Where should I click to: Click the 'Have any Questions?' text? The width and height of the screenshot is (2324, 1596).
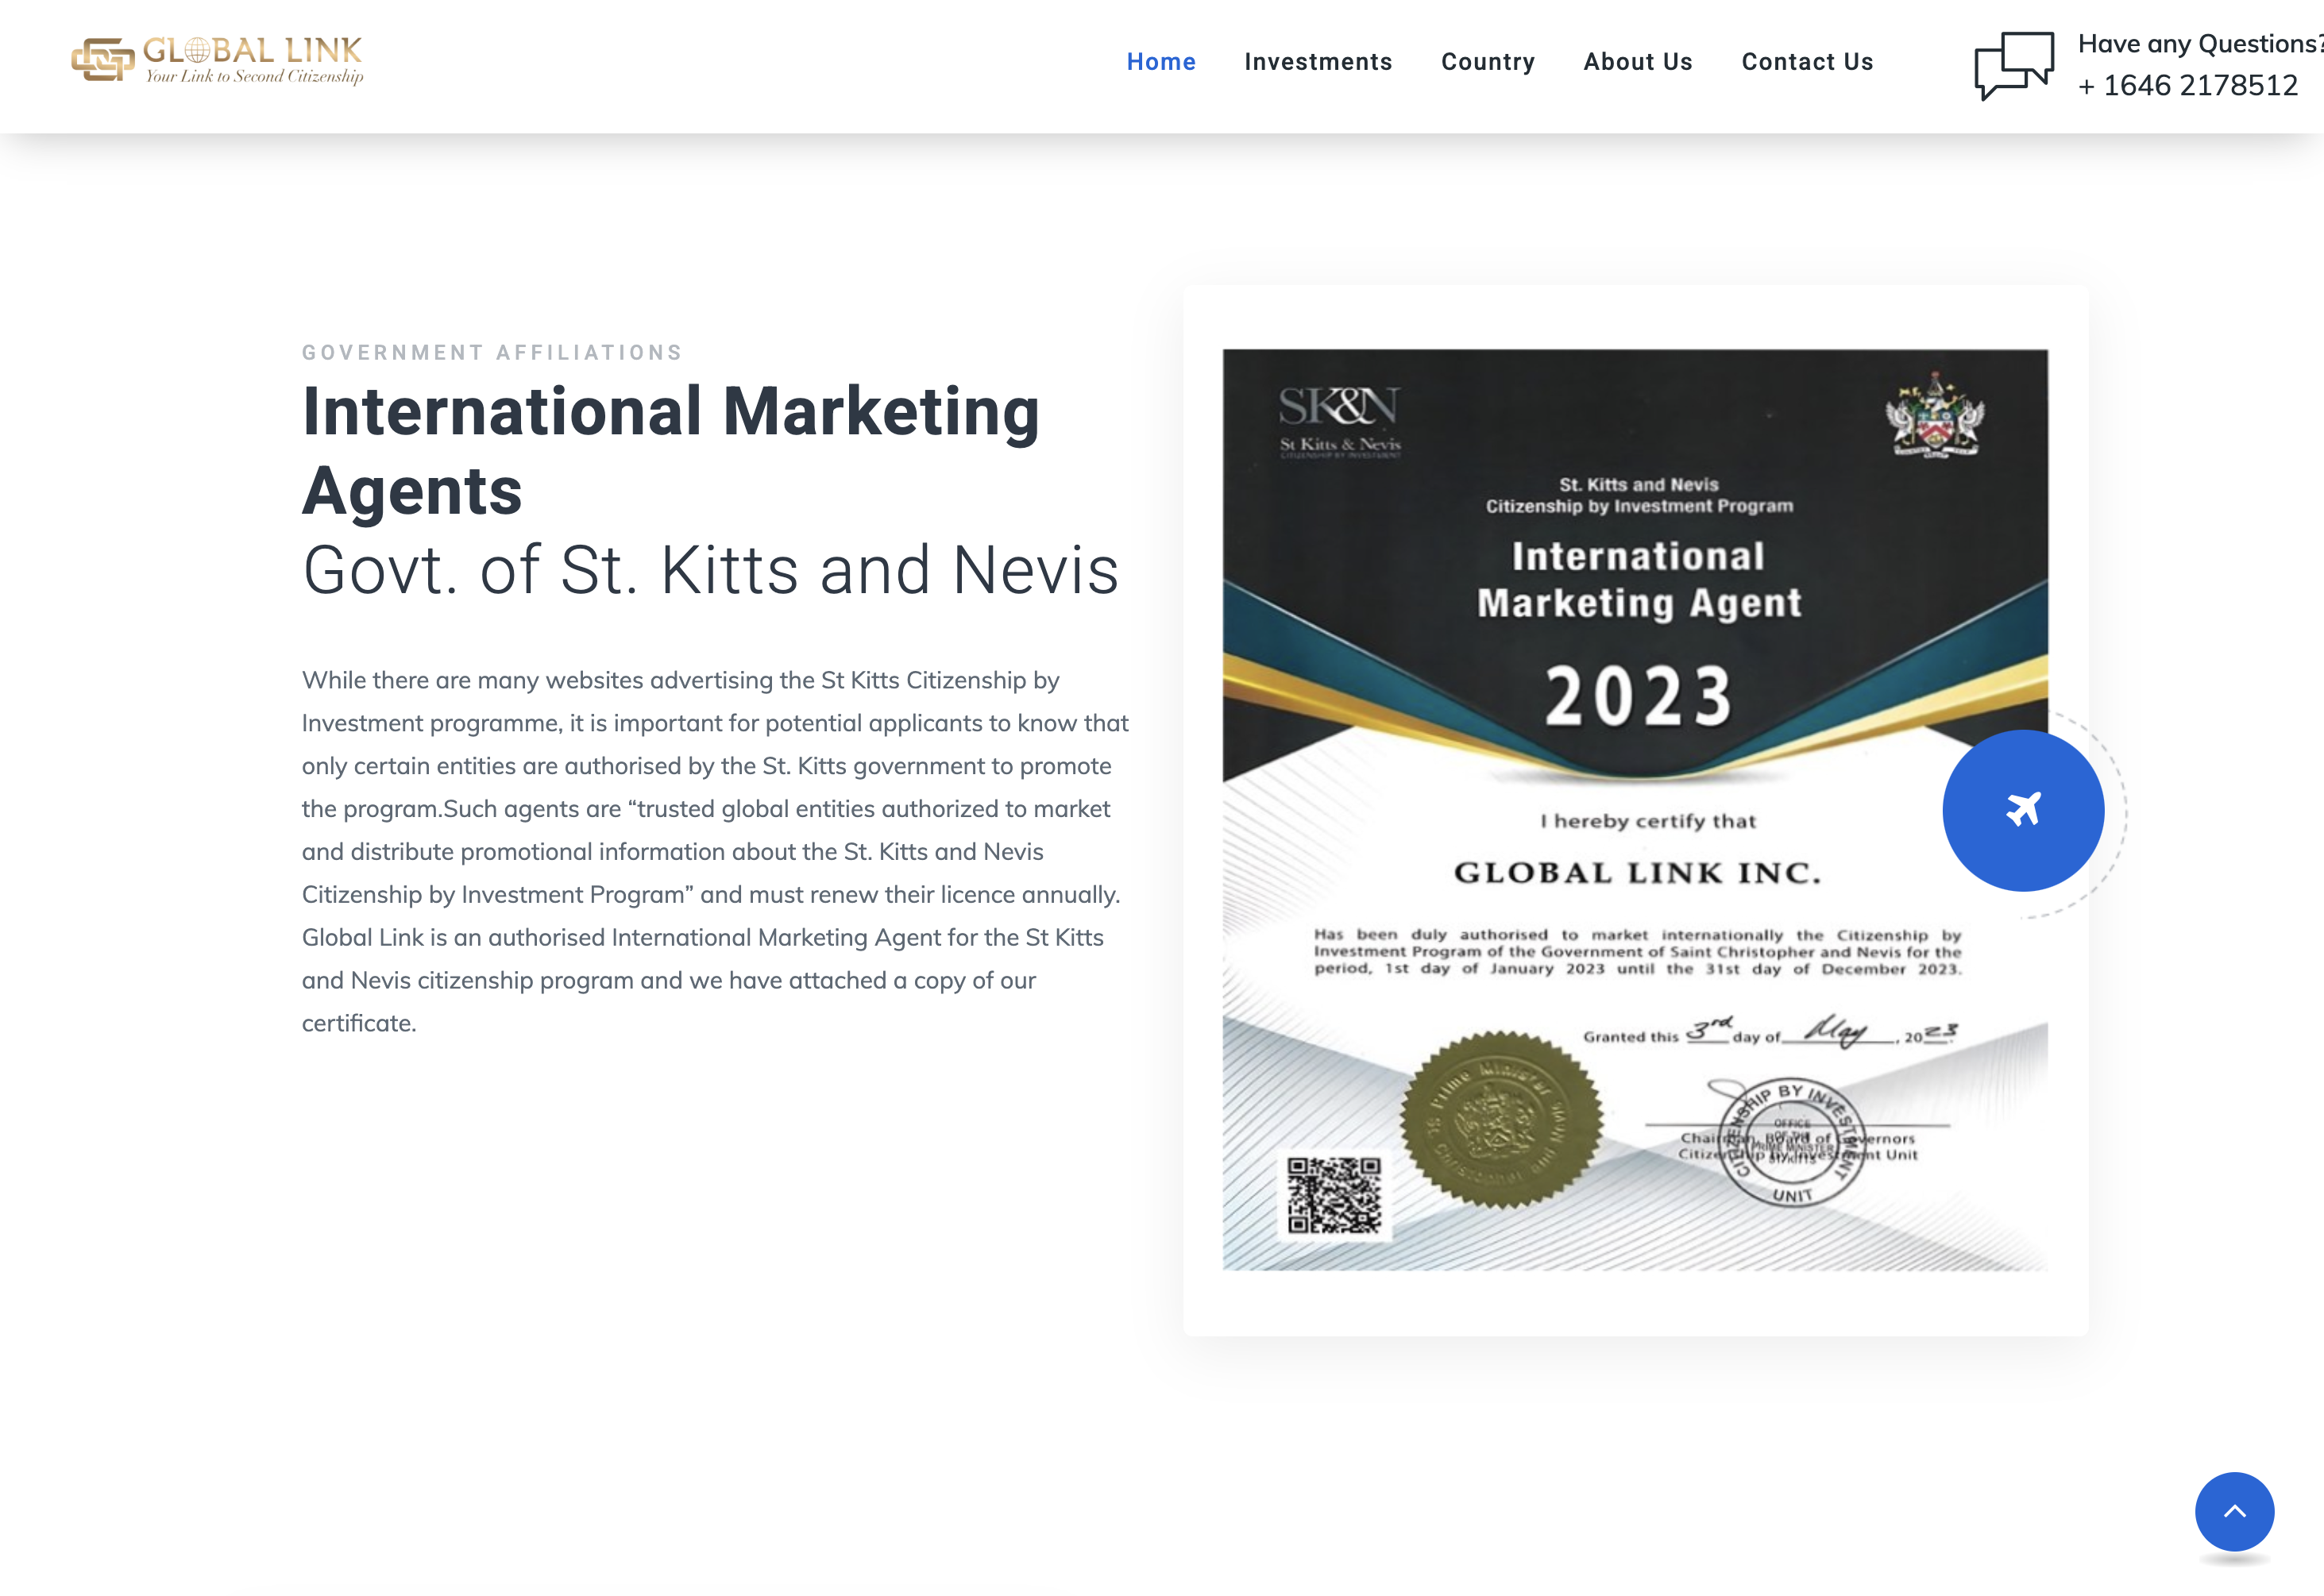coord(2198,44)
